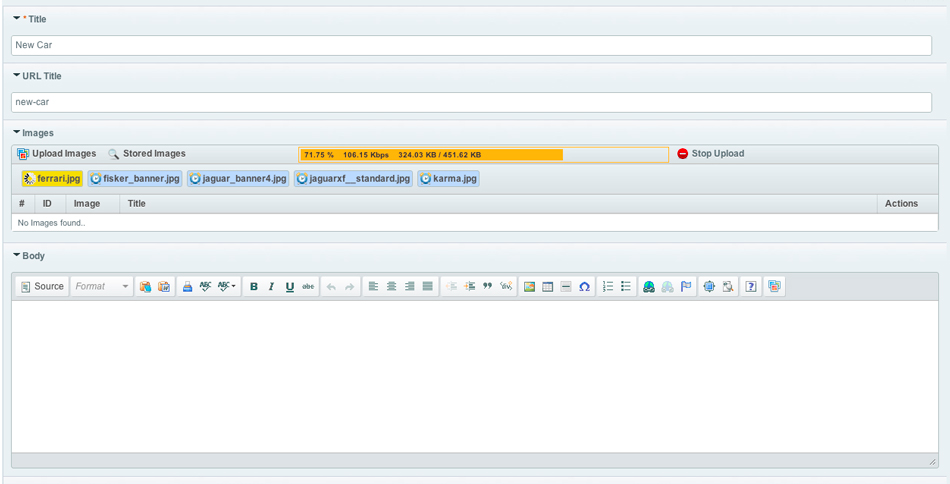The height and width of the screenshot is (484, 950).
Task: Click the Unlink icon
Action: 667,287
